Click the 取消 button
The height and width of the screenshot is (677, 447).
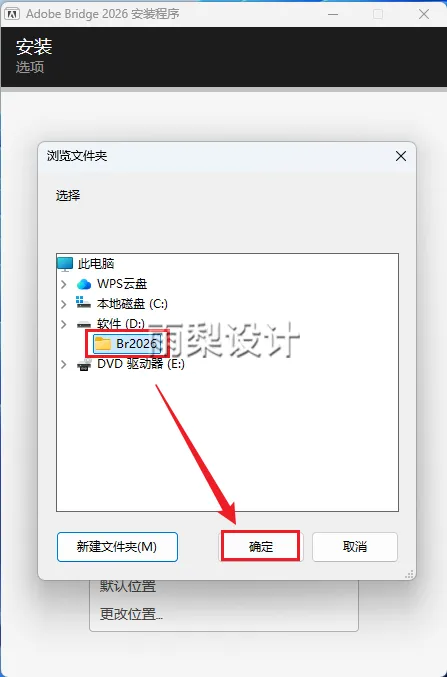[355, 547]
